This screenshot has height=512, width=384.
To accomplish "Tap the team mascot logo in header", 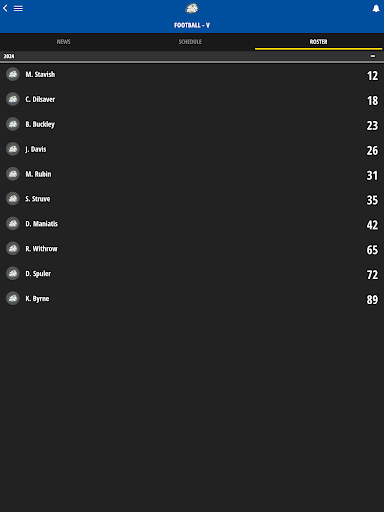I will click(192, 9).
